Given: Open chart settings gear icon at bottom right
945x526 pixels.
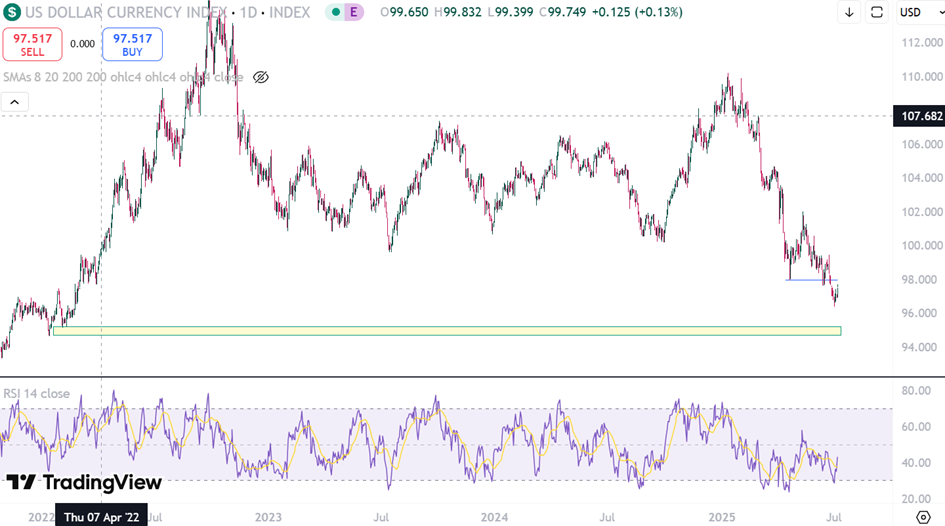Looking at the screenshot, I should [923, 517].
